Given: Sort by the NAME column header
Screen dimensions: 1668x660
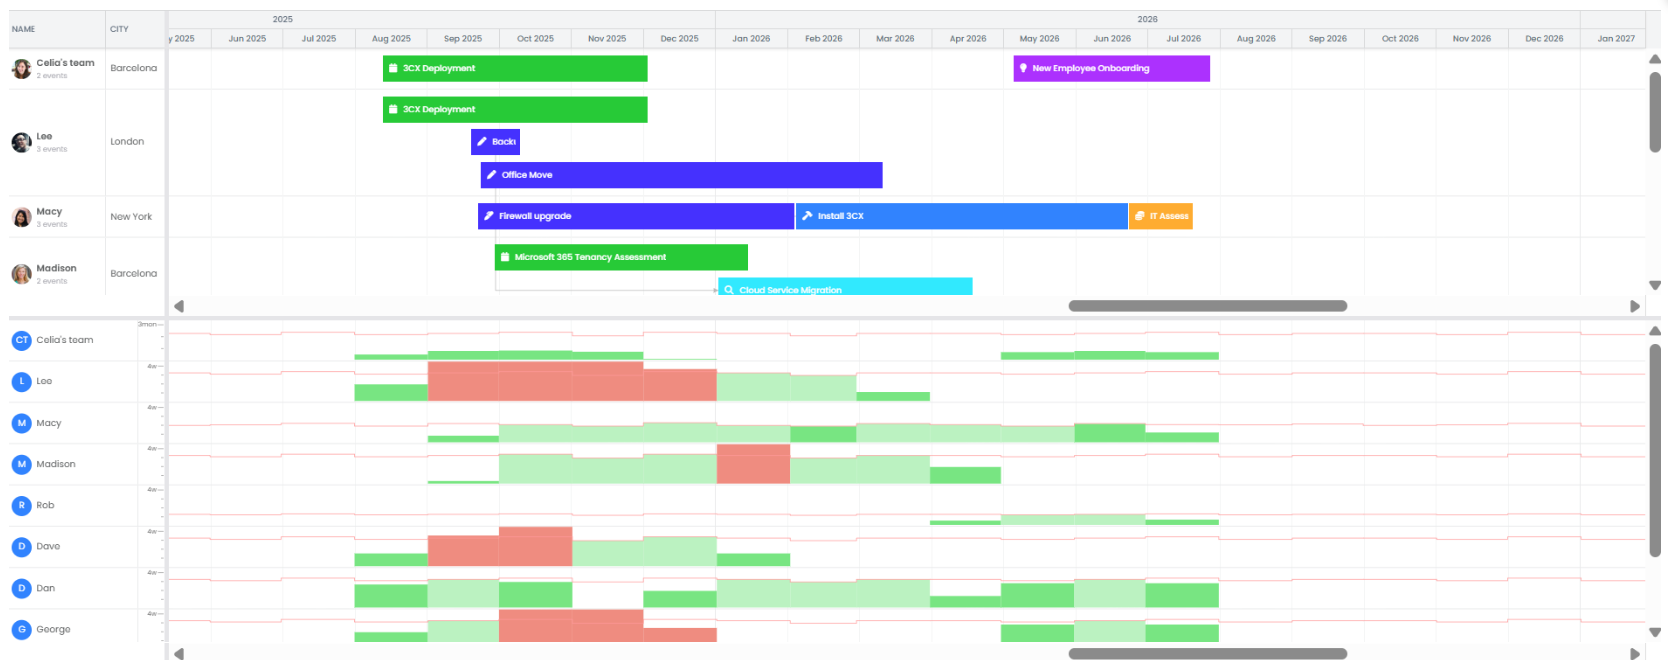Looking at the screenshot, I should (57, 29).
